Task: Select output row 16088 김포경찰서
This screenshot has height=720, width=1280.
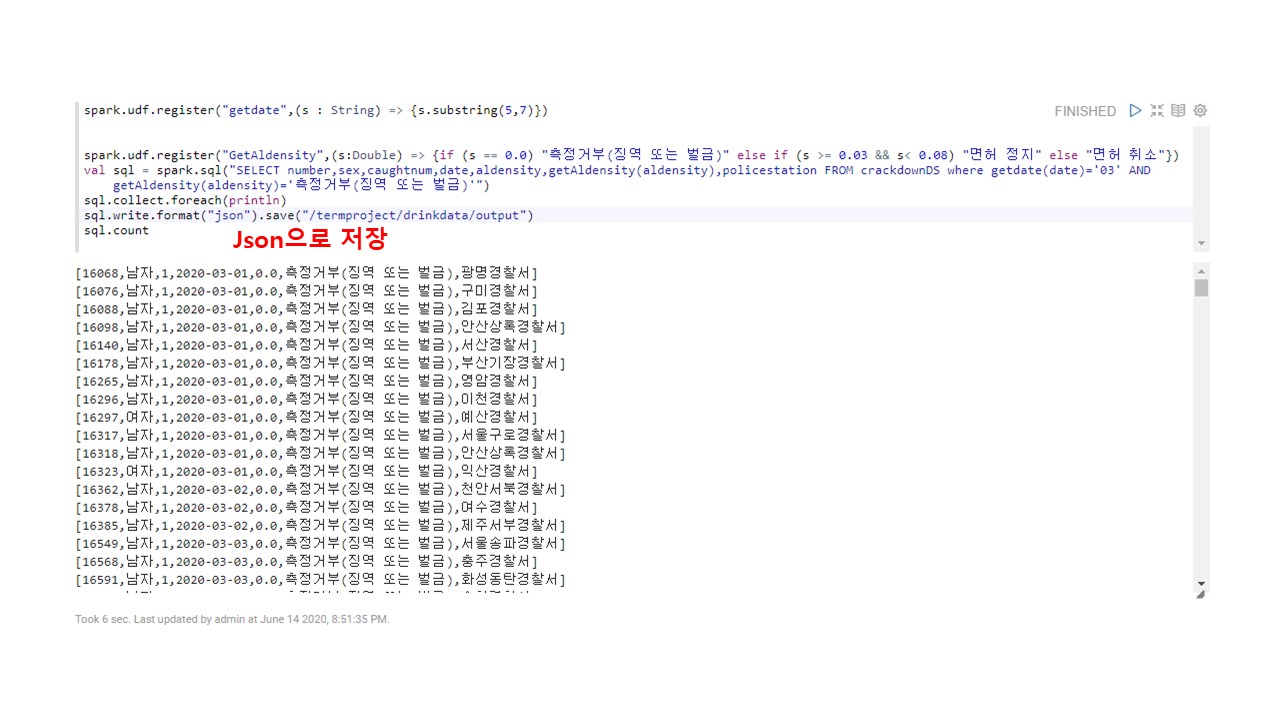Action: click(x=306, y=309)
